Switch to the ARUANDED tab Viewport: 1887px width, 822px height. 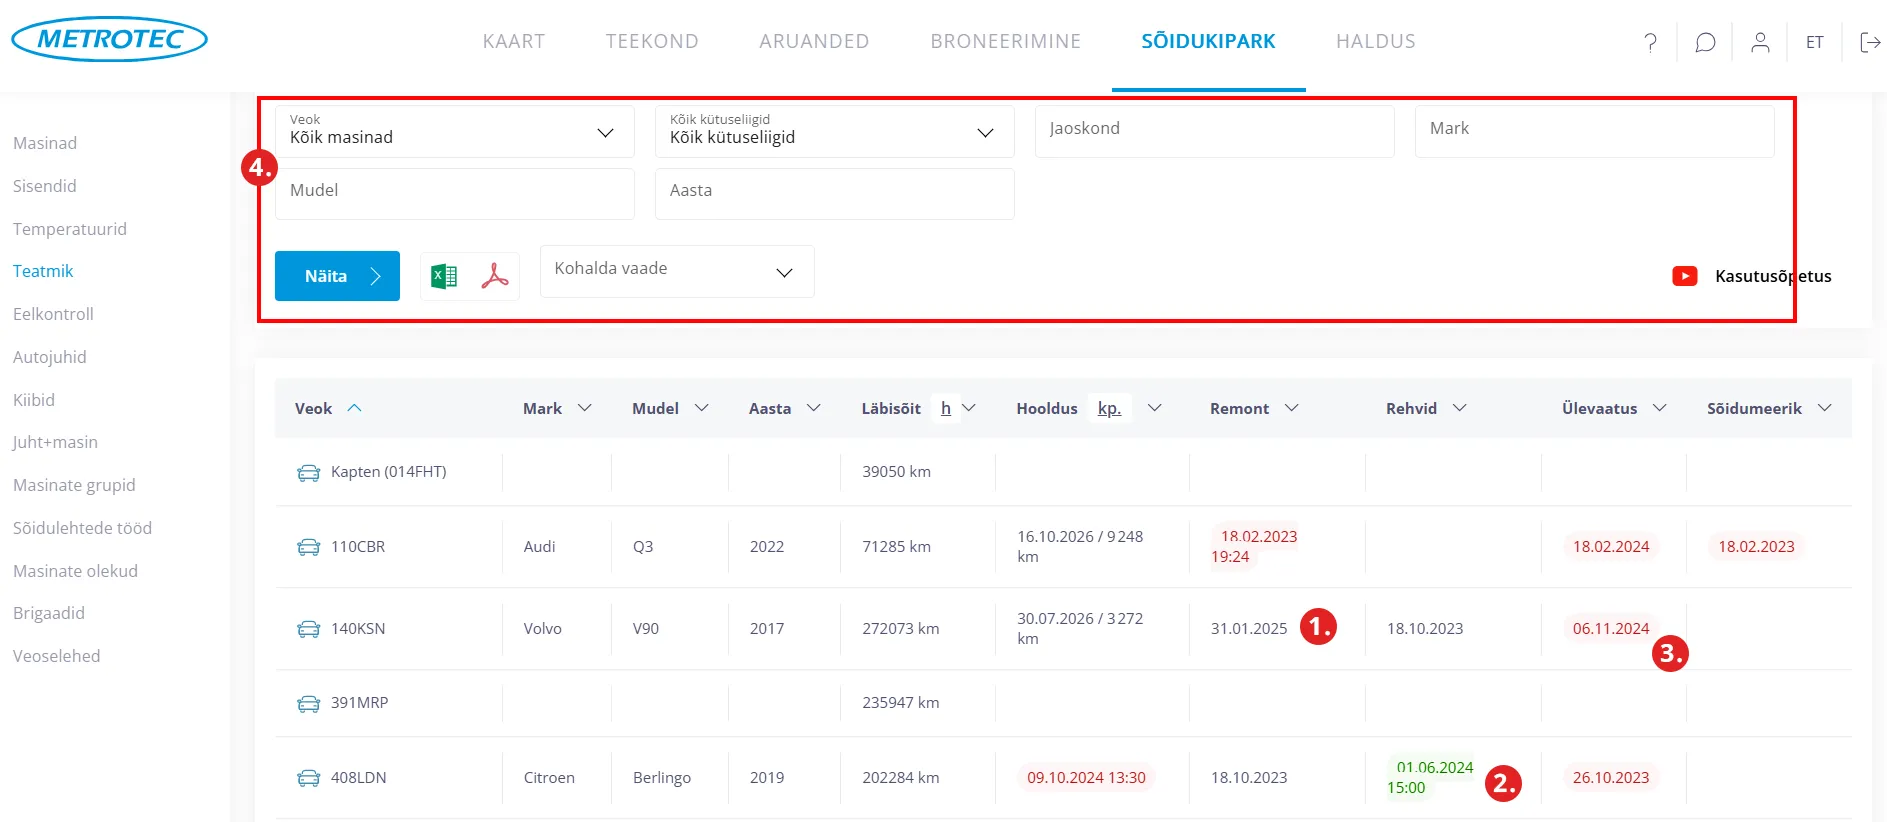coord(814,41)
